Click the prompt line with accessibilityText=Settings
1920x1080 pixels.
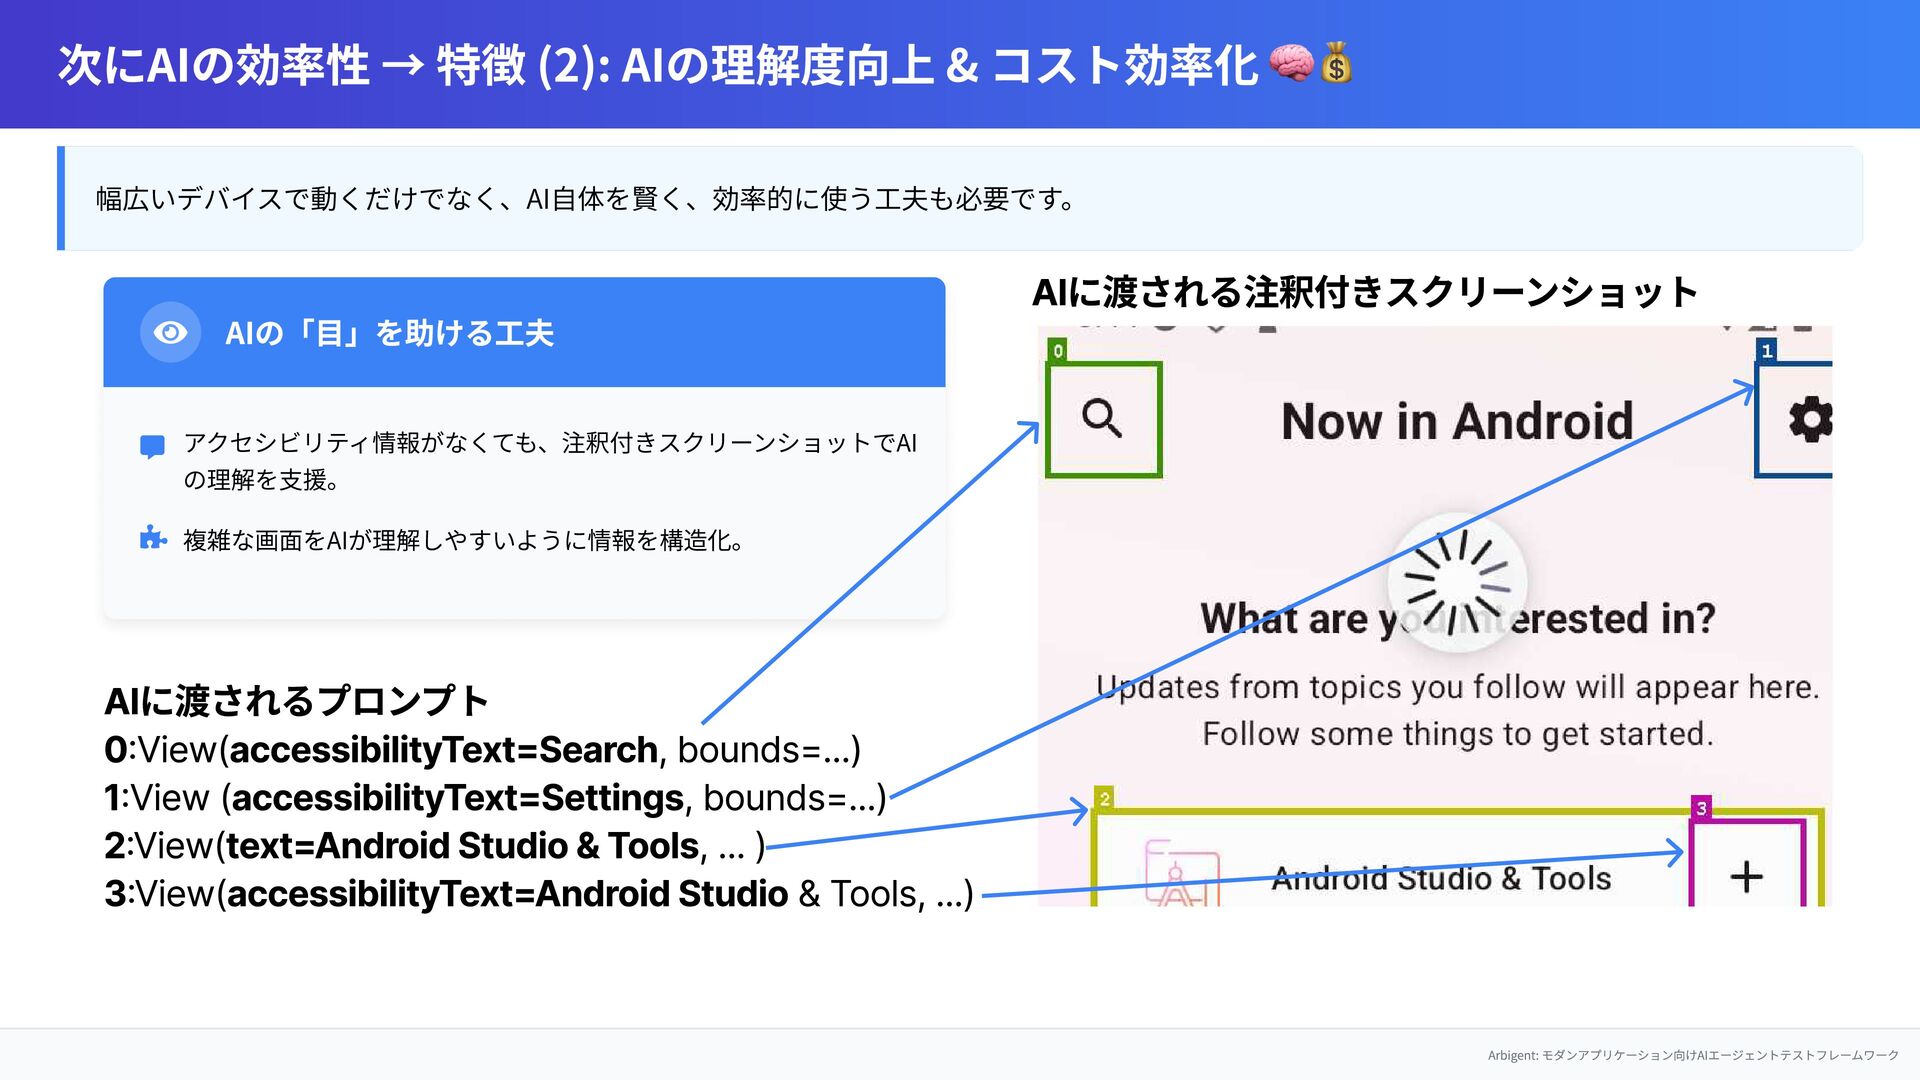point(495,798)
